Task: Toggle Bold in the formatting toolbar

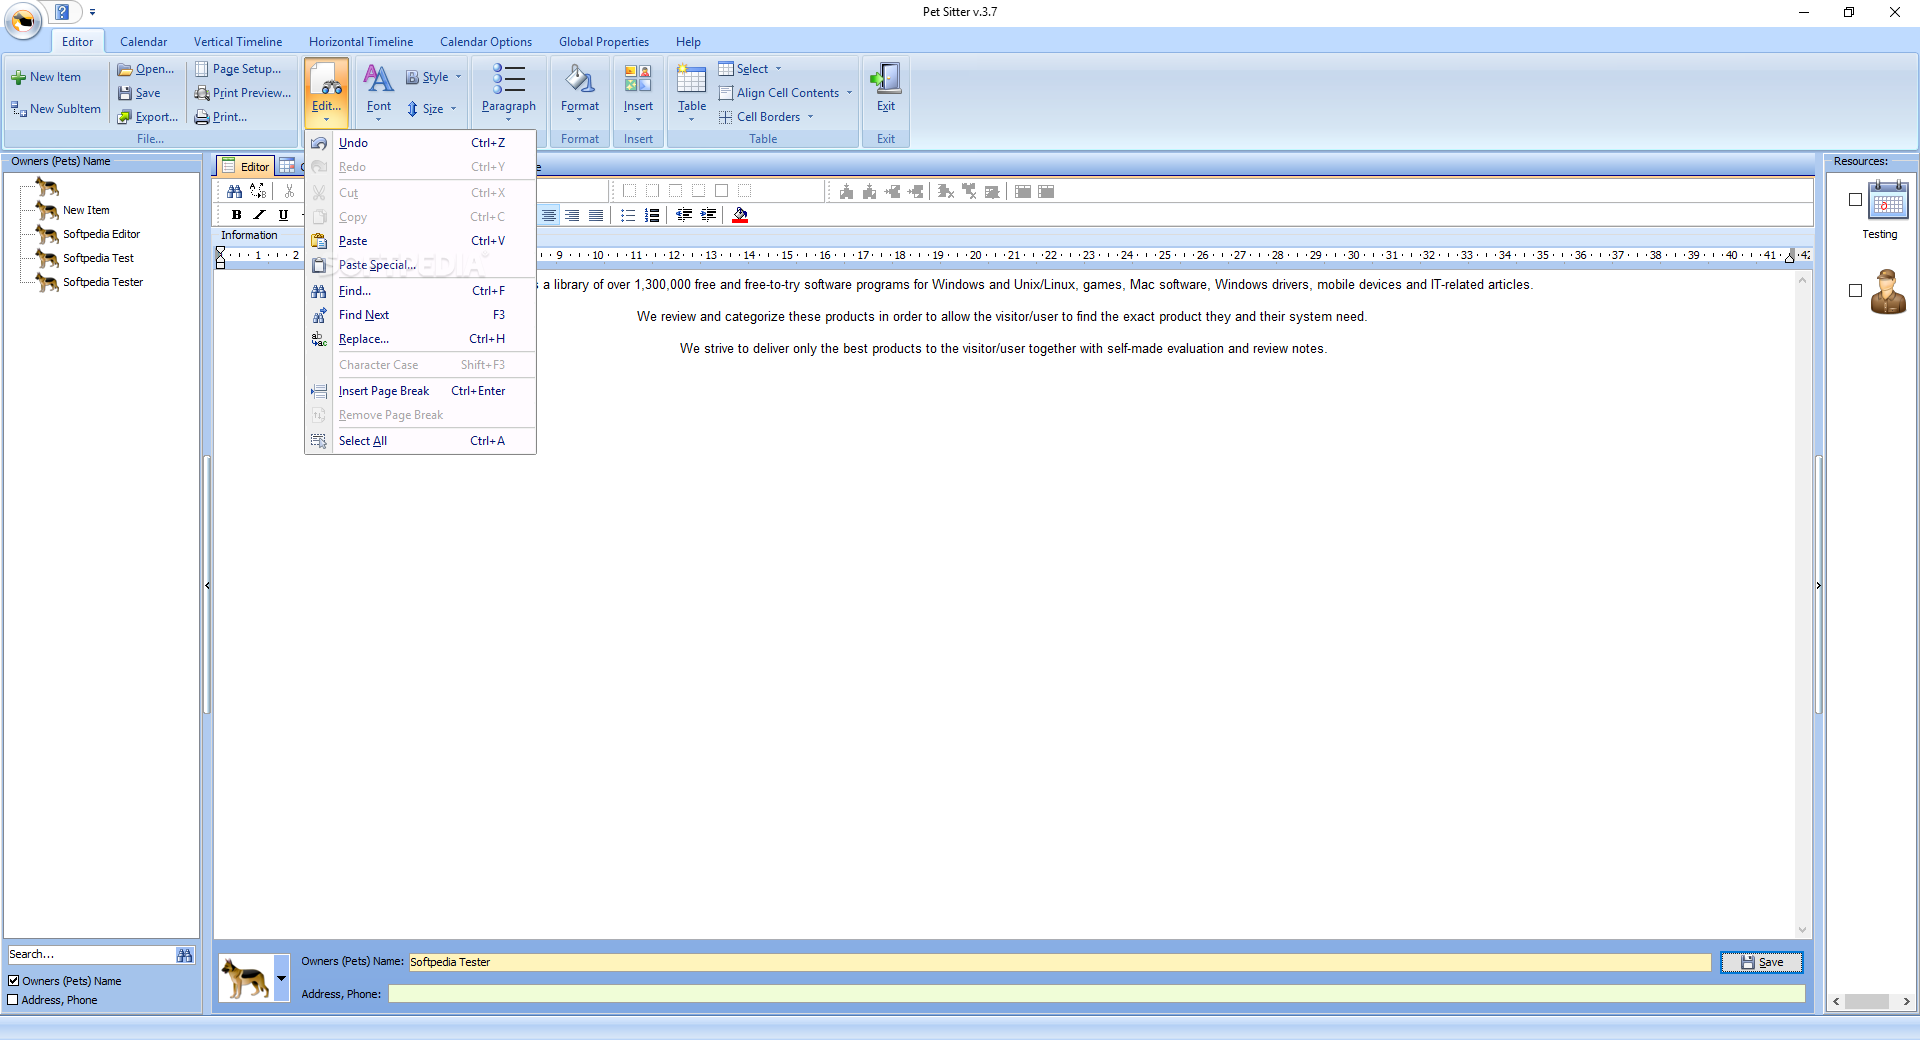Action: click(x=237, y=215)
